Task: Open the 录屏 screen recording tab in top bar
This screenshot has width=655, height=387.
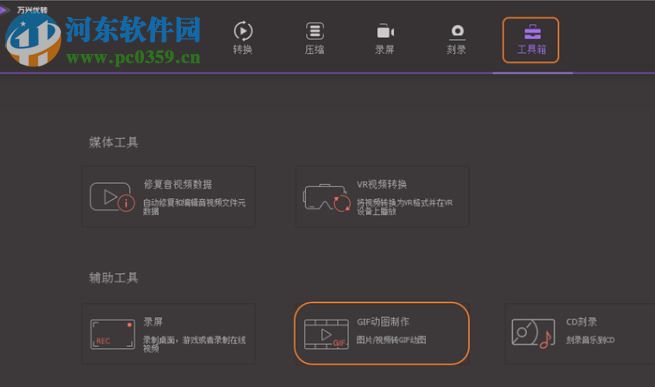Action: pyautogui.click(x=385, y=38)
